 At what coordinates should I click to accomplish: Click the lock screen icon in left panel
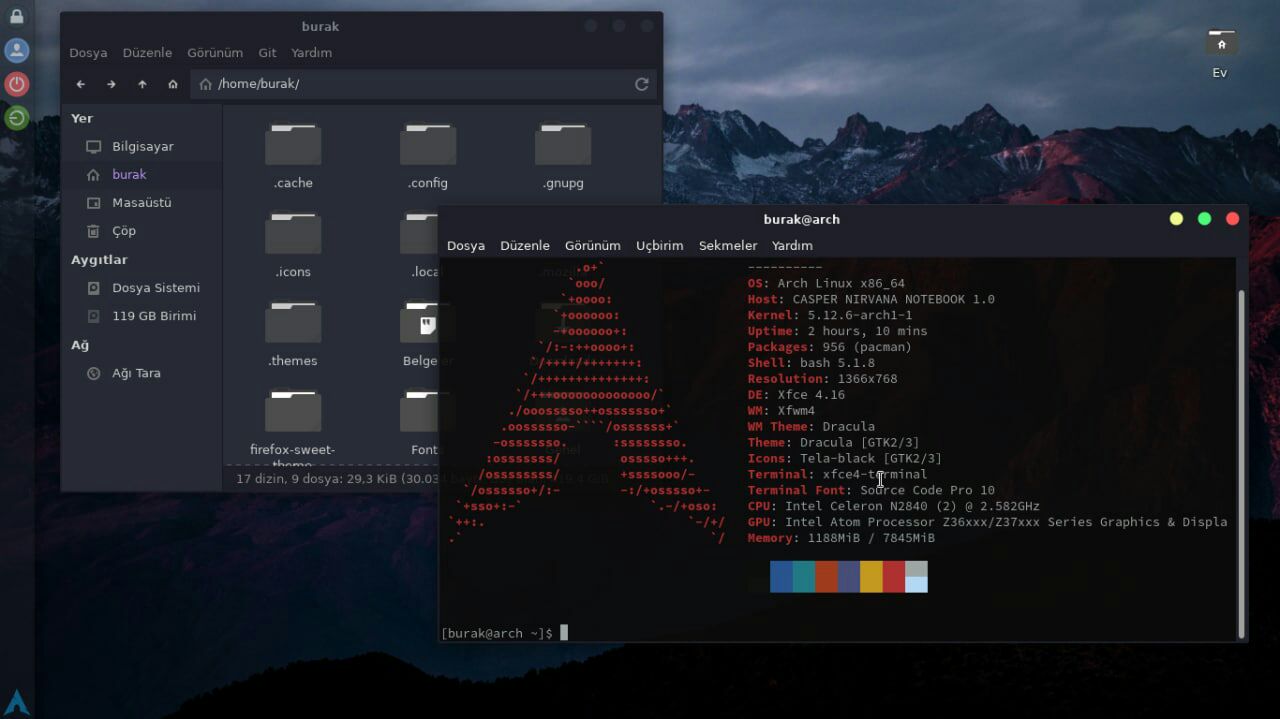pyautogui.click(x=16, y=16)
